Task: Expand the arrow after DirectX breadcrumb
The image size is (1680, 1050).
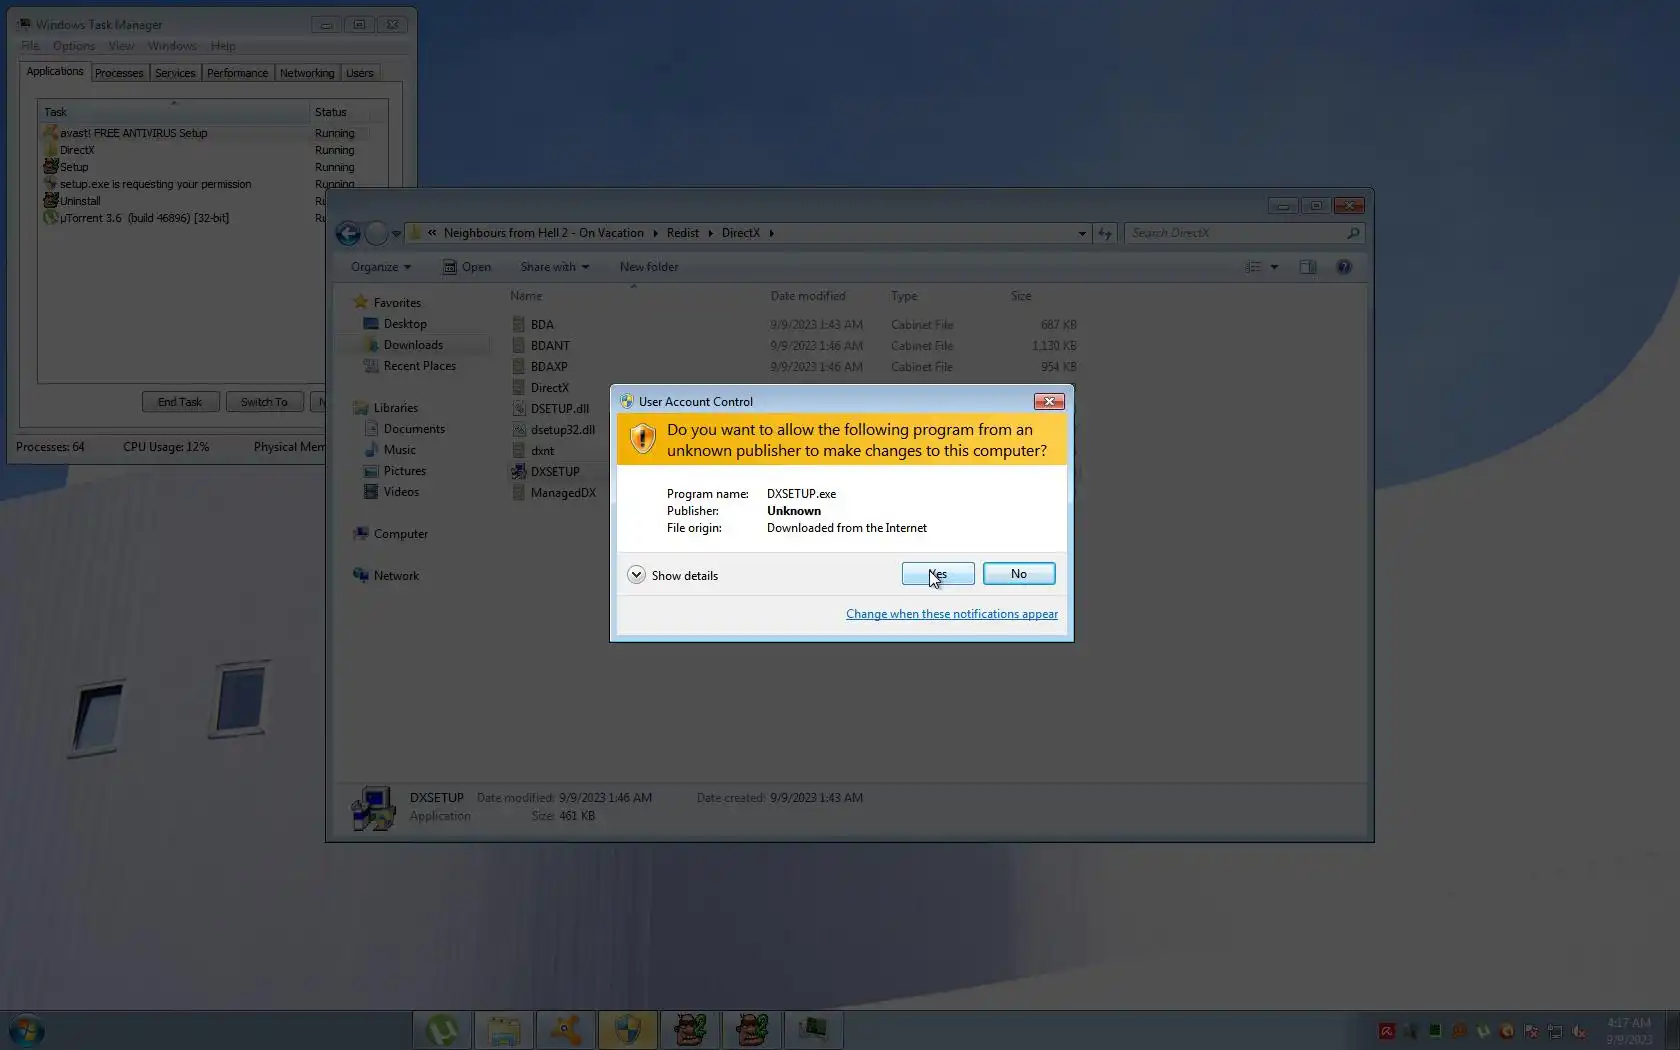Action: (771, 233)
